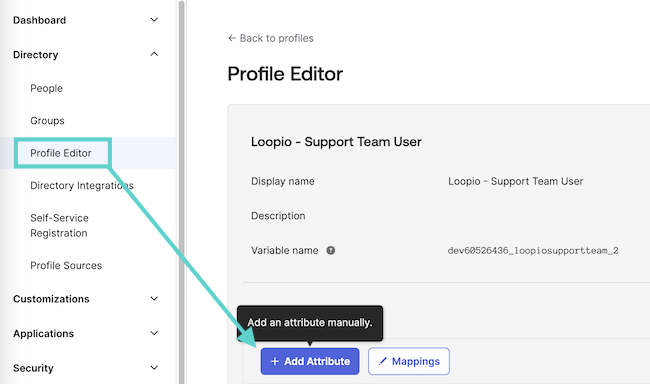The height and width of the screenshot is (384, 650).
Task: Click the Directory sidebar heading
Action: click(x=36, y=55)
